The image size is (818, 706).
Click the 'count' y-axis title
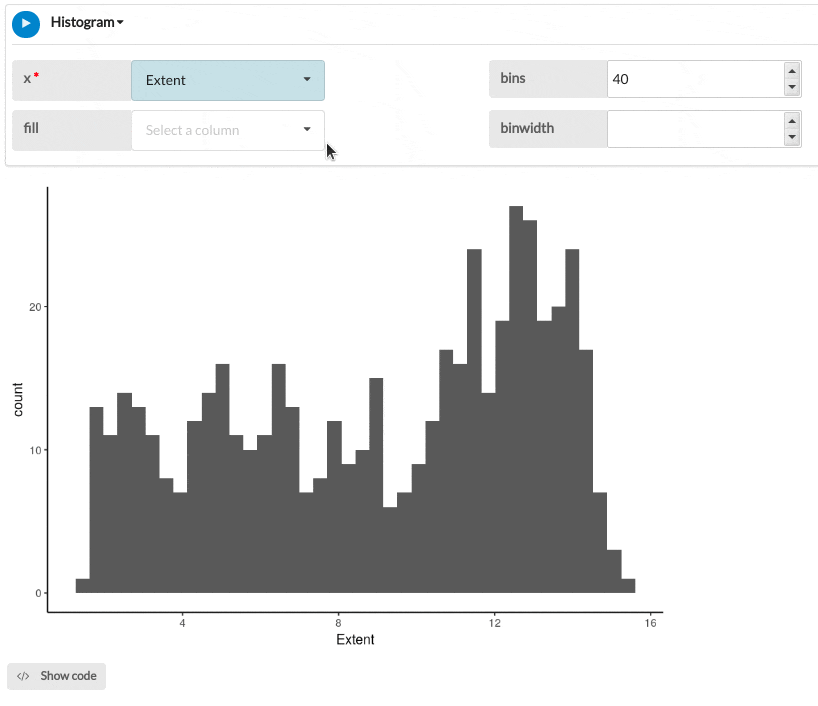click(x=18, y=400)
